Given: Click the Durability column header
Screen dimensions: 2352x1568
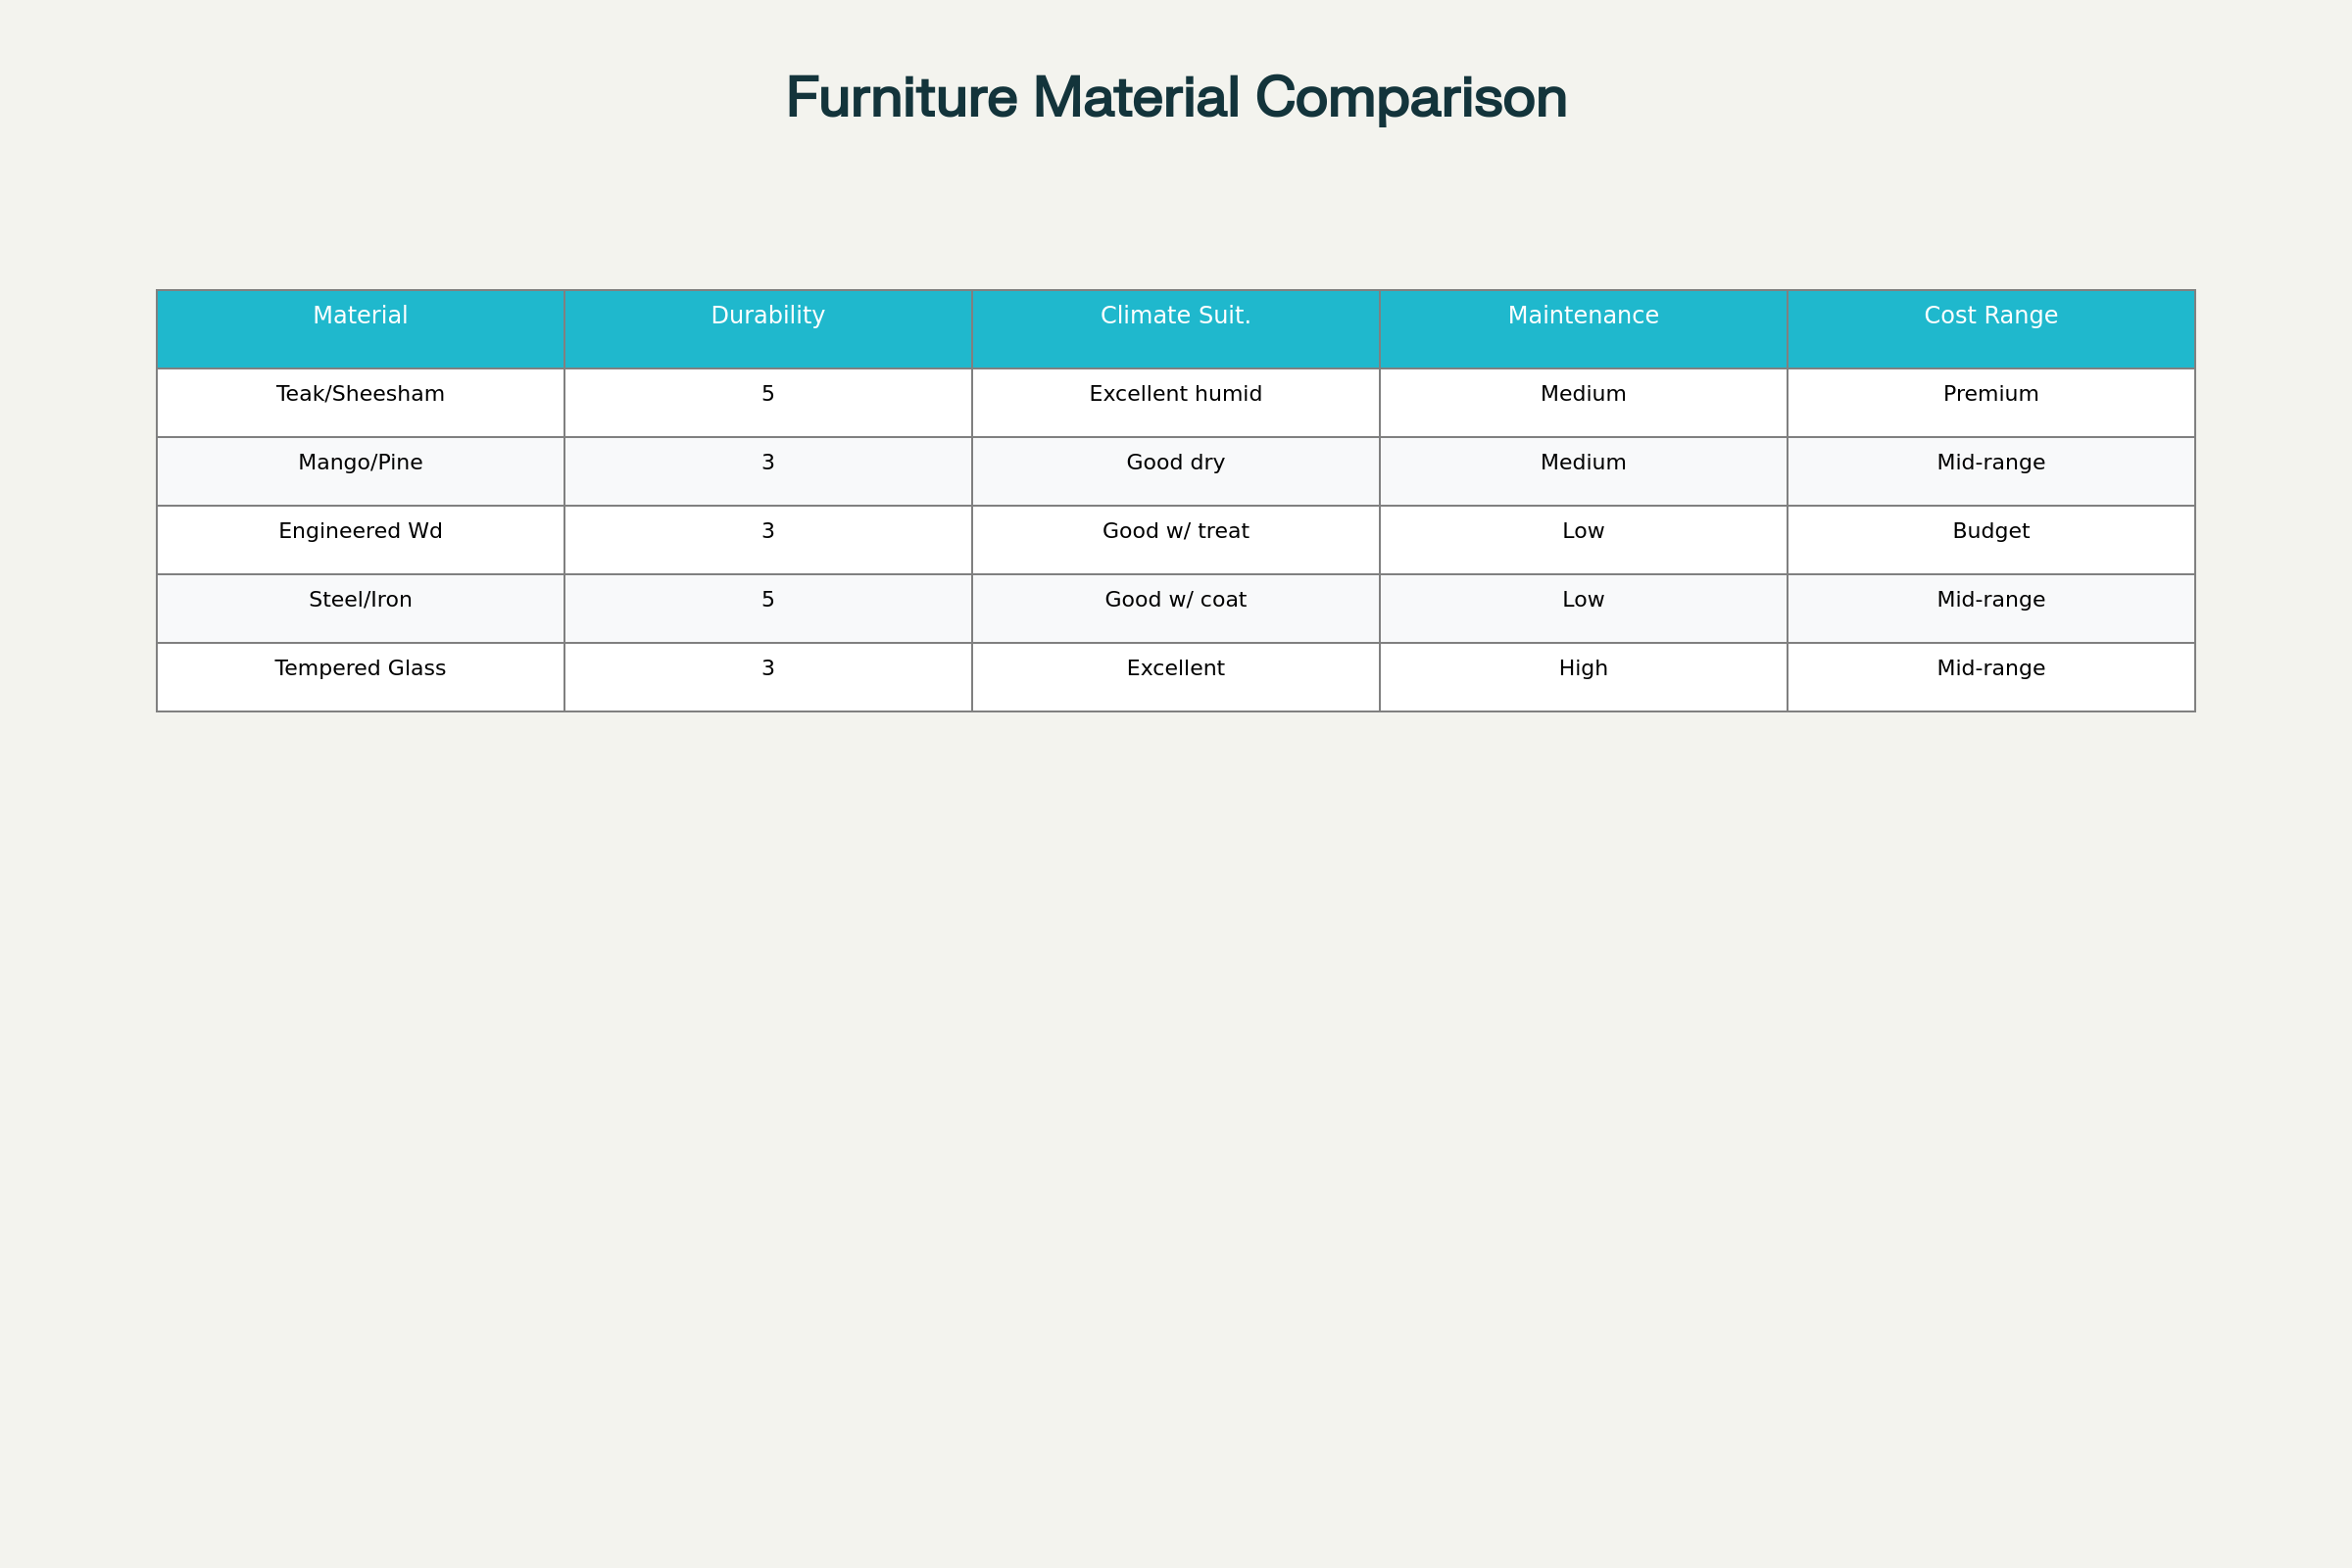Looking at the screenshot, I should click(x=767, y=315).
